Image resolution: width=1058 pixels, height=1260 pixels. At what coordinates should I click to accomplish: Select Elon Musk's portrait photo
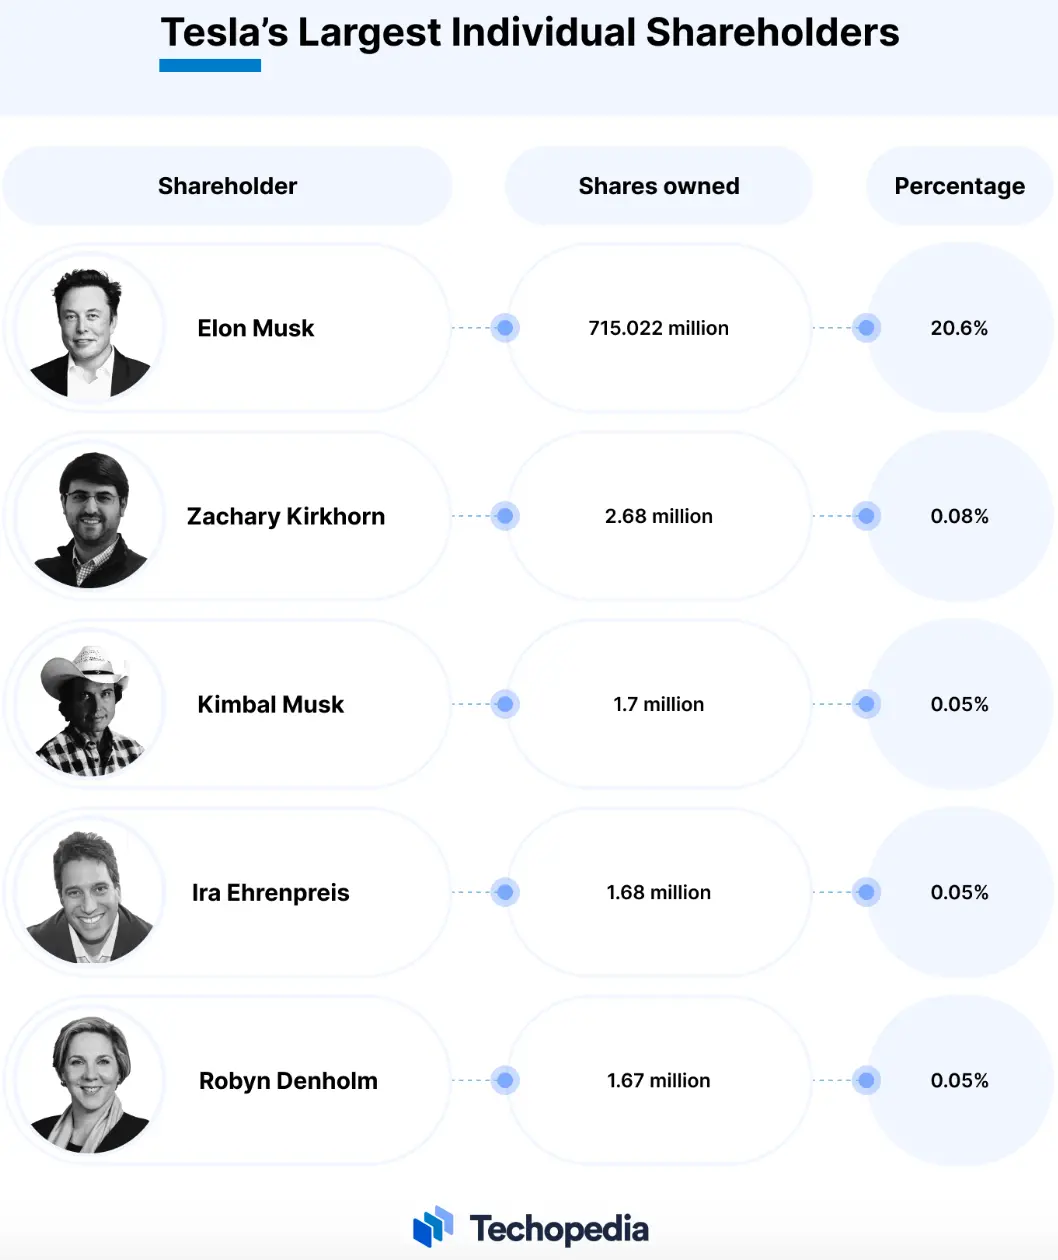point(90,328)
